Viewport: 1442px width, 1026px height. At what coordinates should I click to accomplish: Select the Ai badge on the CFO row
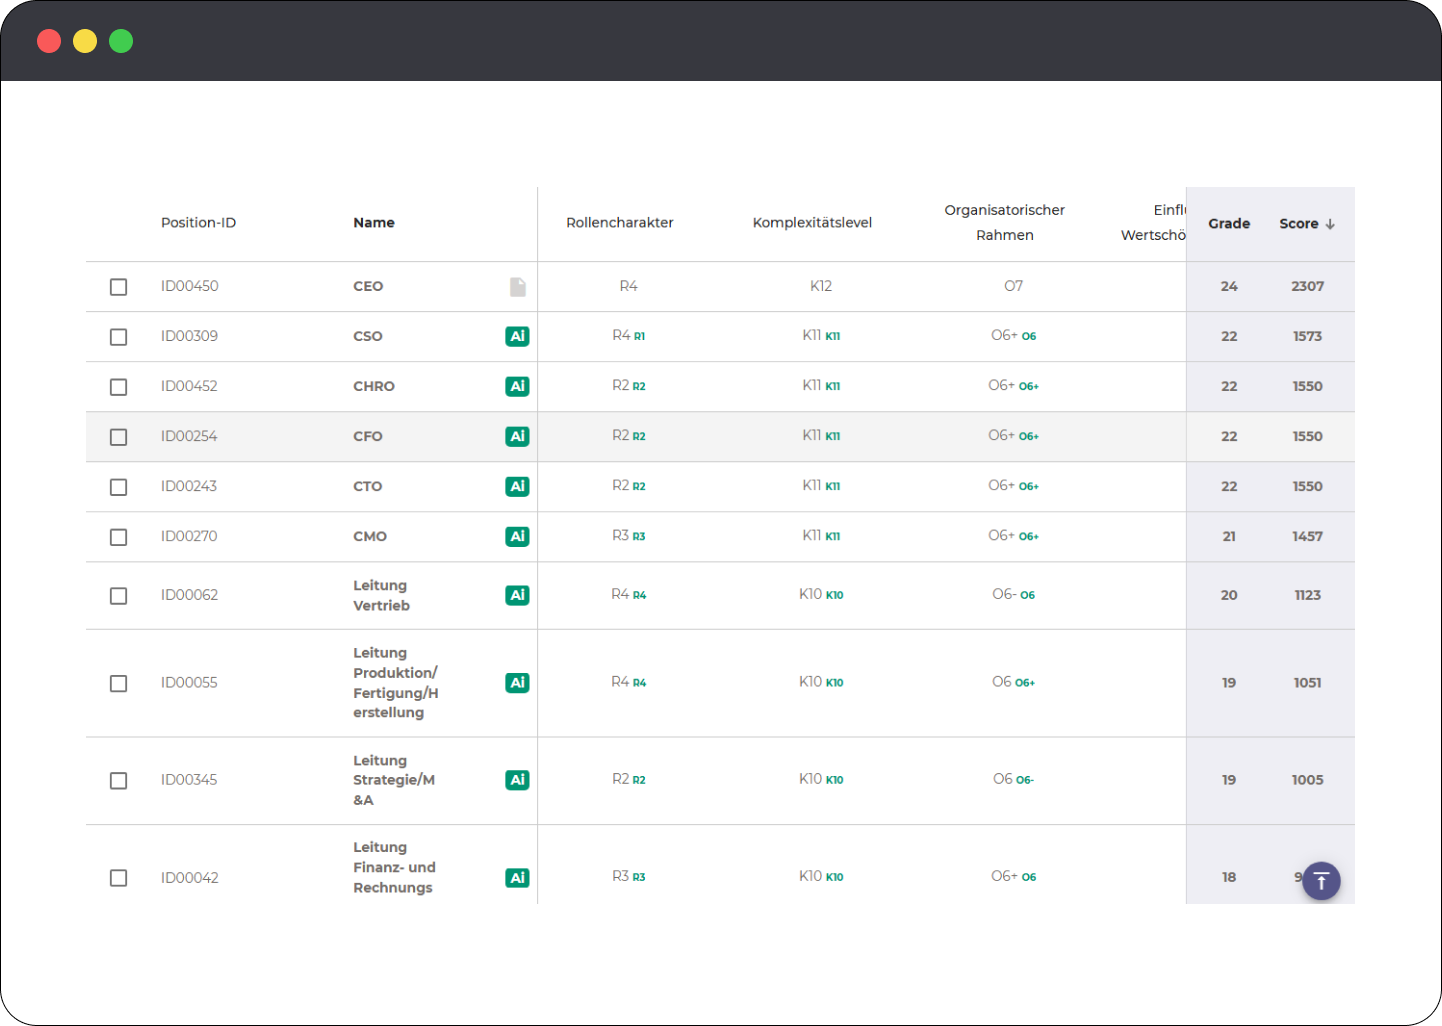pyautogui.click(x=517, y=436)
